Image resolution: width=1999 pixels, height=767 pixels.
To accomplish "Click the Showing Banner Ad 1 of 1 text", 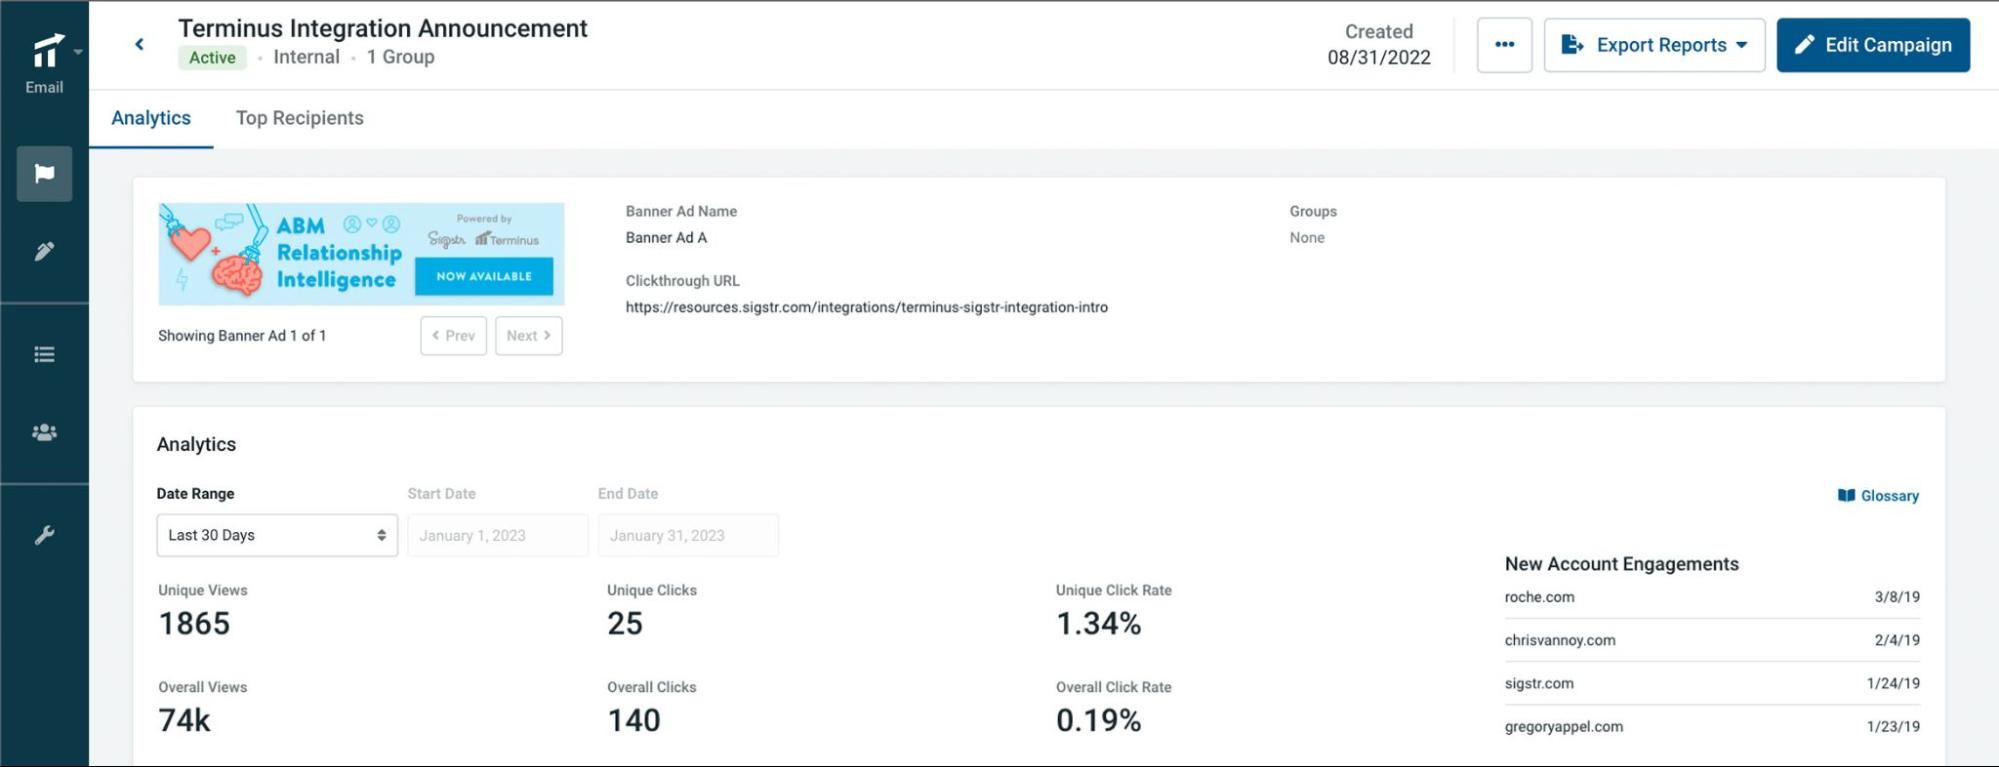I will click(x=242, y=336).
